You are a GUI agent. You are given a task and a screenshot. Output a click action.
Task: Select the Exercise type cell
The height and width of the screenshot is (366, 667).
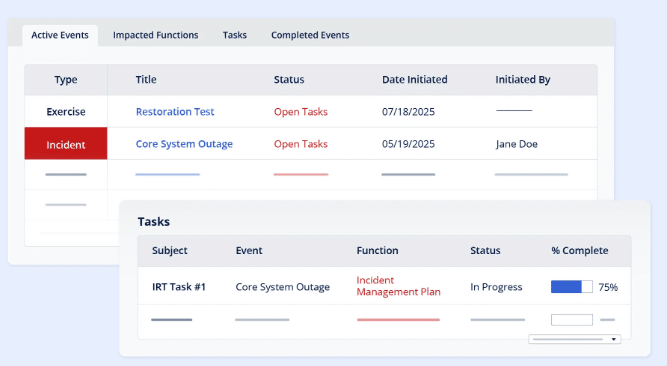66,112
